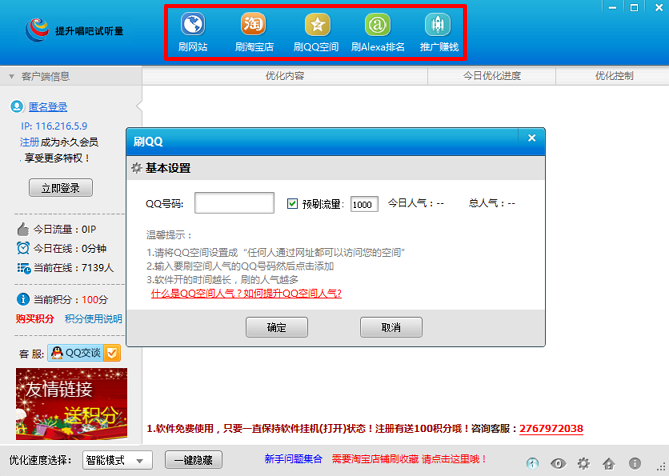The height and width of the screenshot is (476, 669).
Task: Choose the 刷Alexa排名 icon
Action: (x=378, y=24)
